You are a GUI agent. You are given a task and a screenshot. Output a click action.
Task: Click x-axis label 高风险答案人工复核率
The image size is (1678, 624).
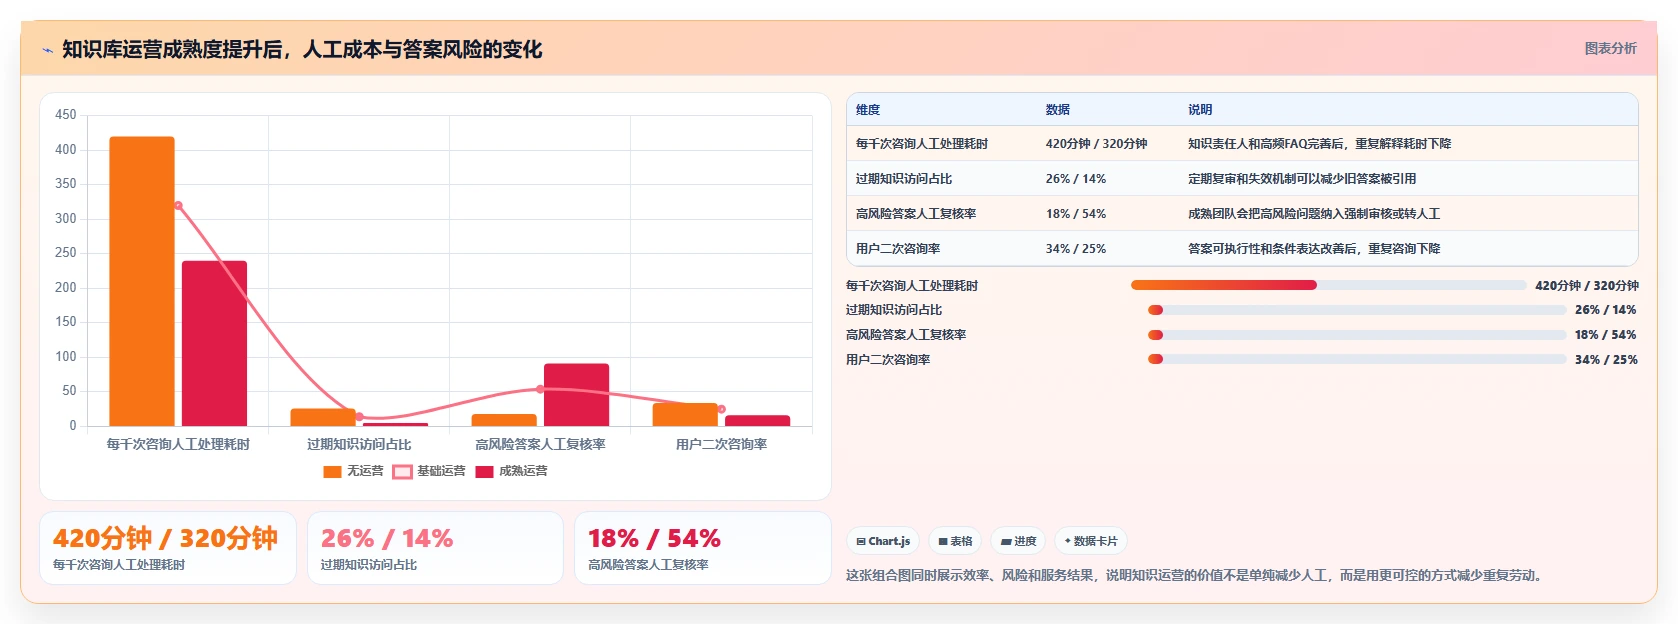540,444
